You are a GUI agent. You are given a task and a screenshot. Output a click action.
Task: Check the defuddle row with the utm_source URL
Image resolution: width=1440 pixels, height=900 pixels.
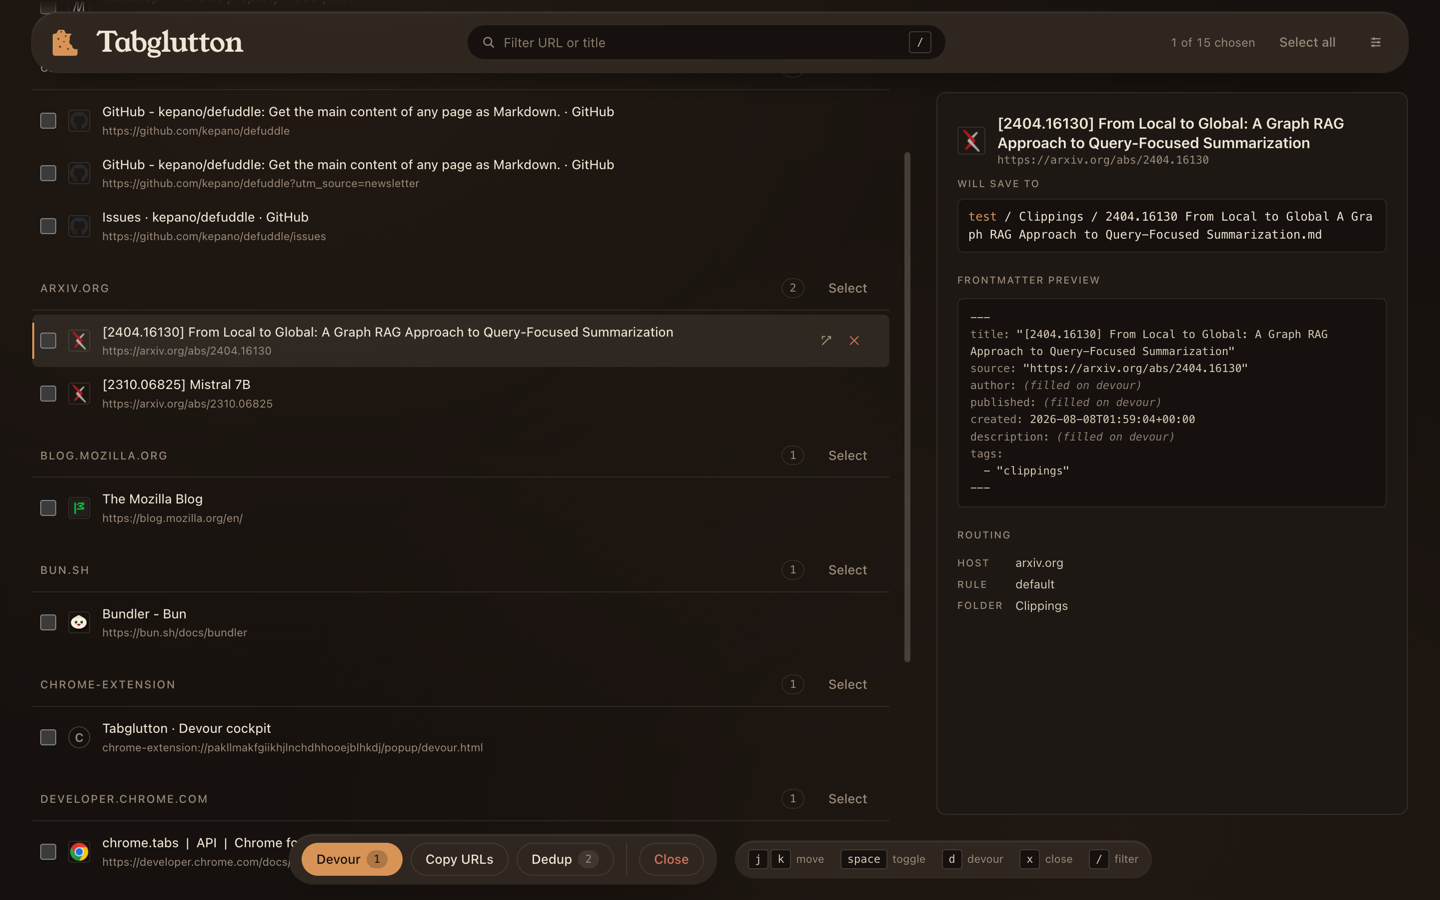(48, 173)
